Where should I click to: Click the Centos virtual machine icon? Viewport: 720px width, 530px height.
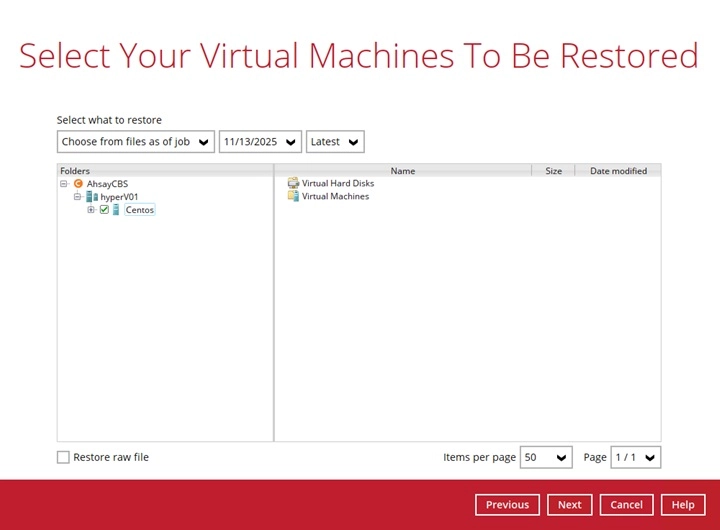(116, 210)
